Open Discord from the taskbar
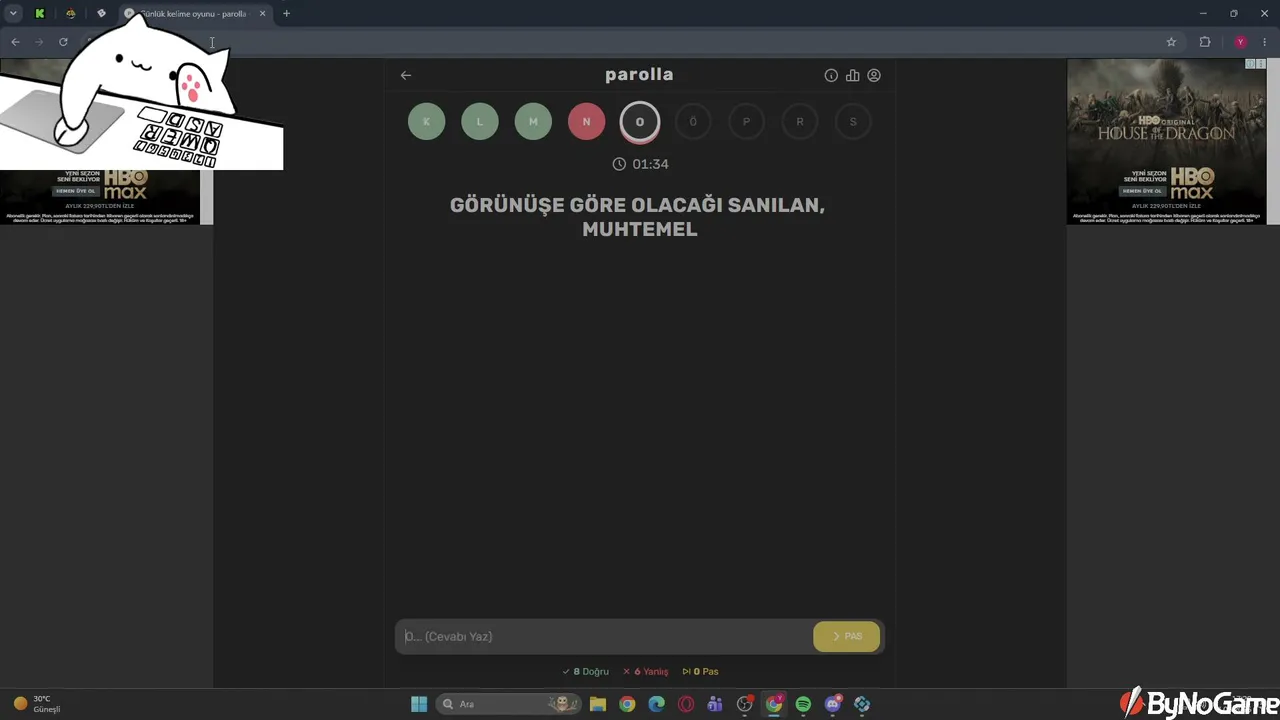Viewport: 1280px width, 720px height. click(x=833, y=704)
